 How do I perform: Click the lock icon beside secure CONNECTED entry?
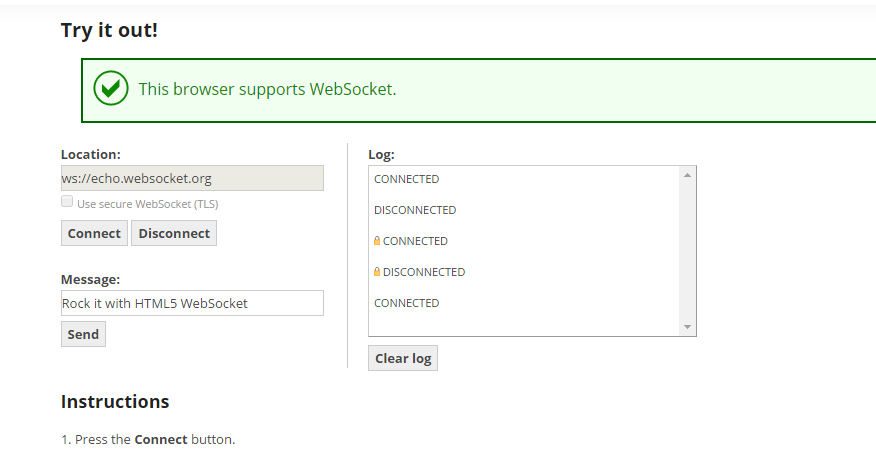(x=377, y=241)
